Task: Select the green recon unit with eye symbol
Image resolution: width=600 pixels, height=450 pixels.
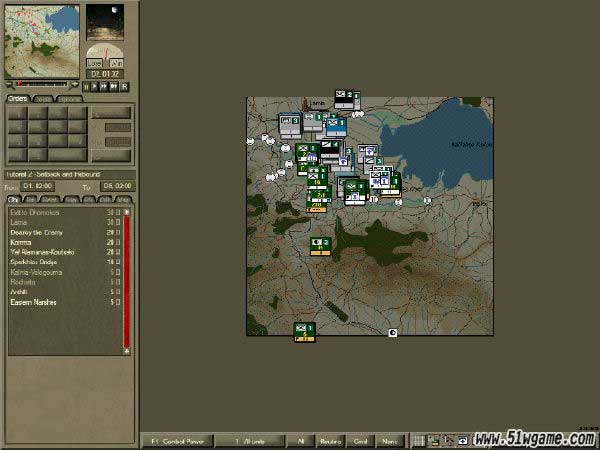Action: click(x=320, y=246)
